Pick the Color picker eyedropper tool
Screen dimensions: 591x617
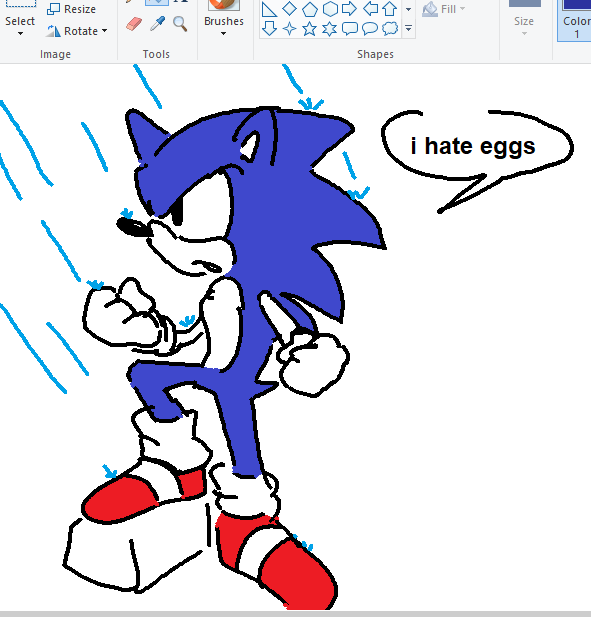click(x=157, y=24)
